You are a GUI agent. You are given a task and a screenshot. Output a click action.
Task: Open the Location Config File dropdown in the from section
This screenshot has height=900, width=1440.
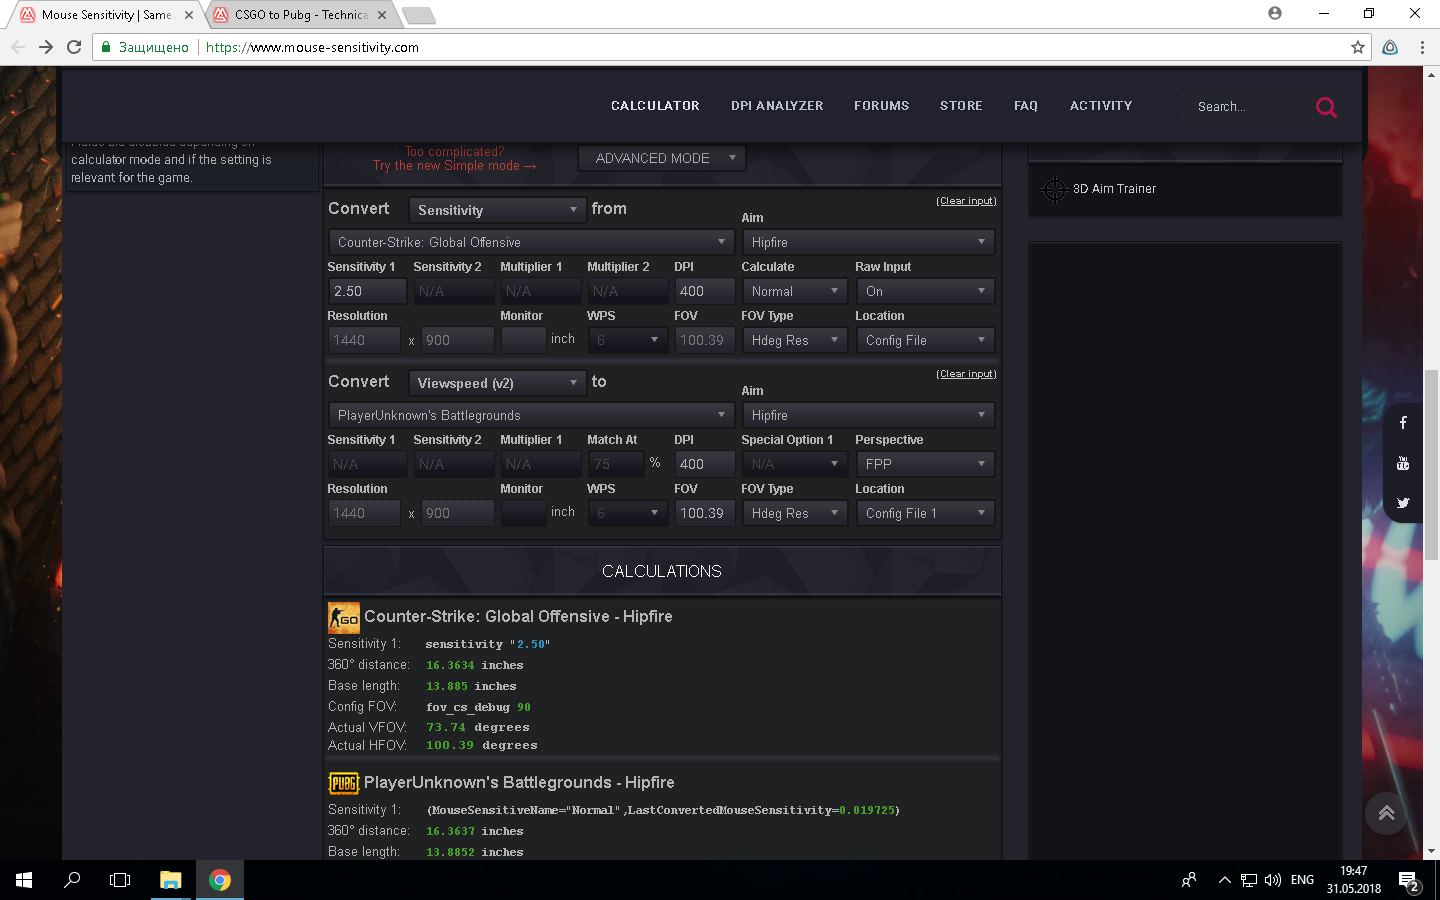[x=925, y=340]
